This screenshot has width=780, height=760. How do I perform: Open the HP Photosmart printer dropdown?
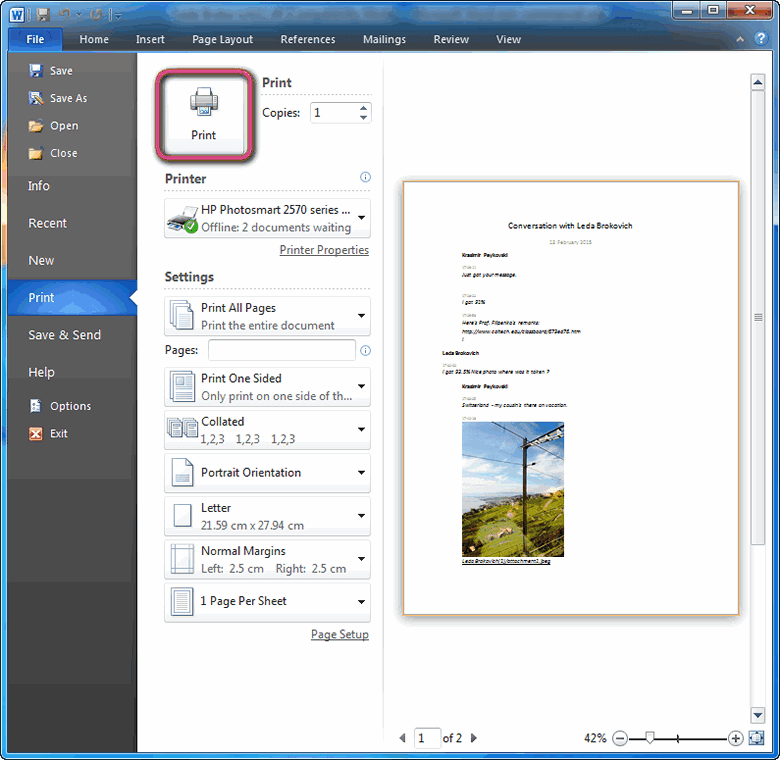point(268,218)
